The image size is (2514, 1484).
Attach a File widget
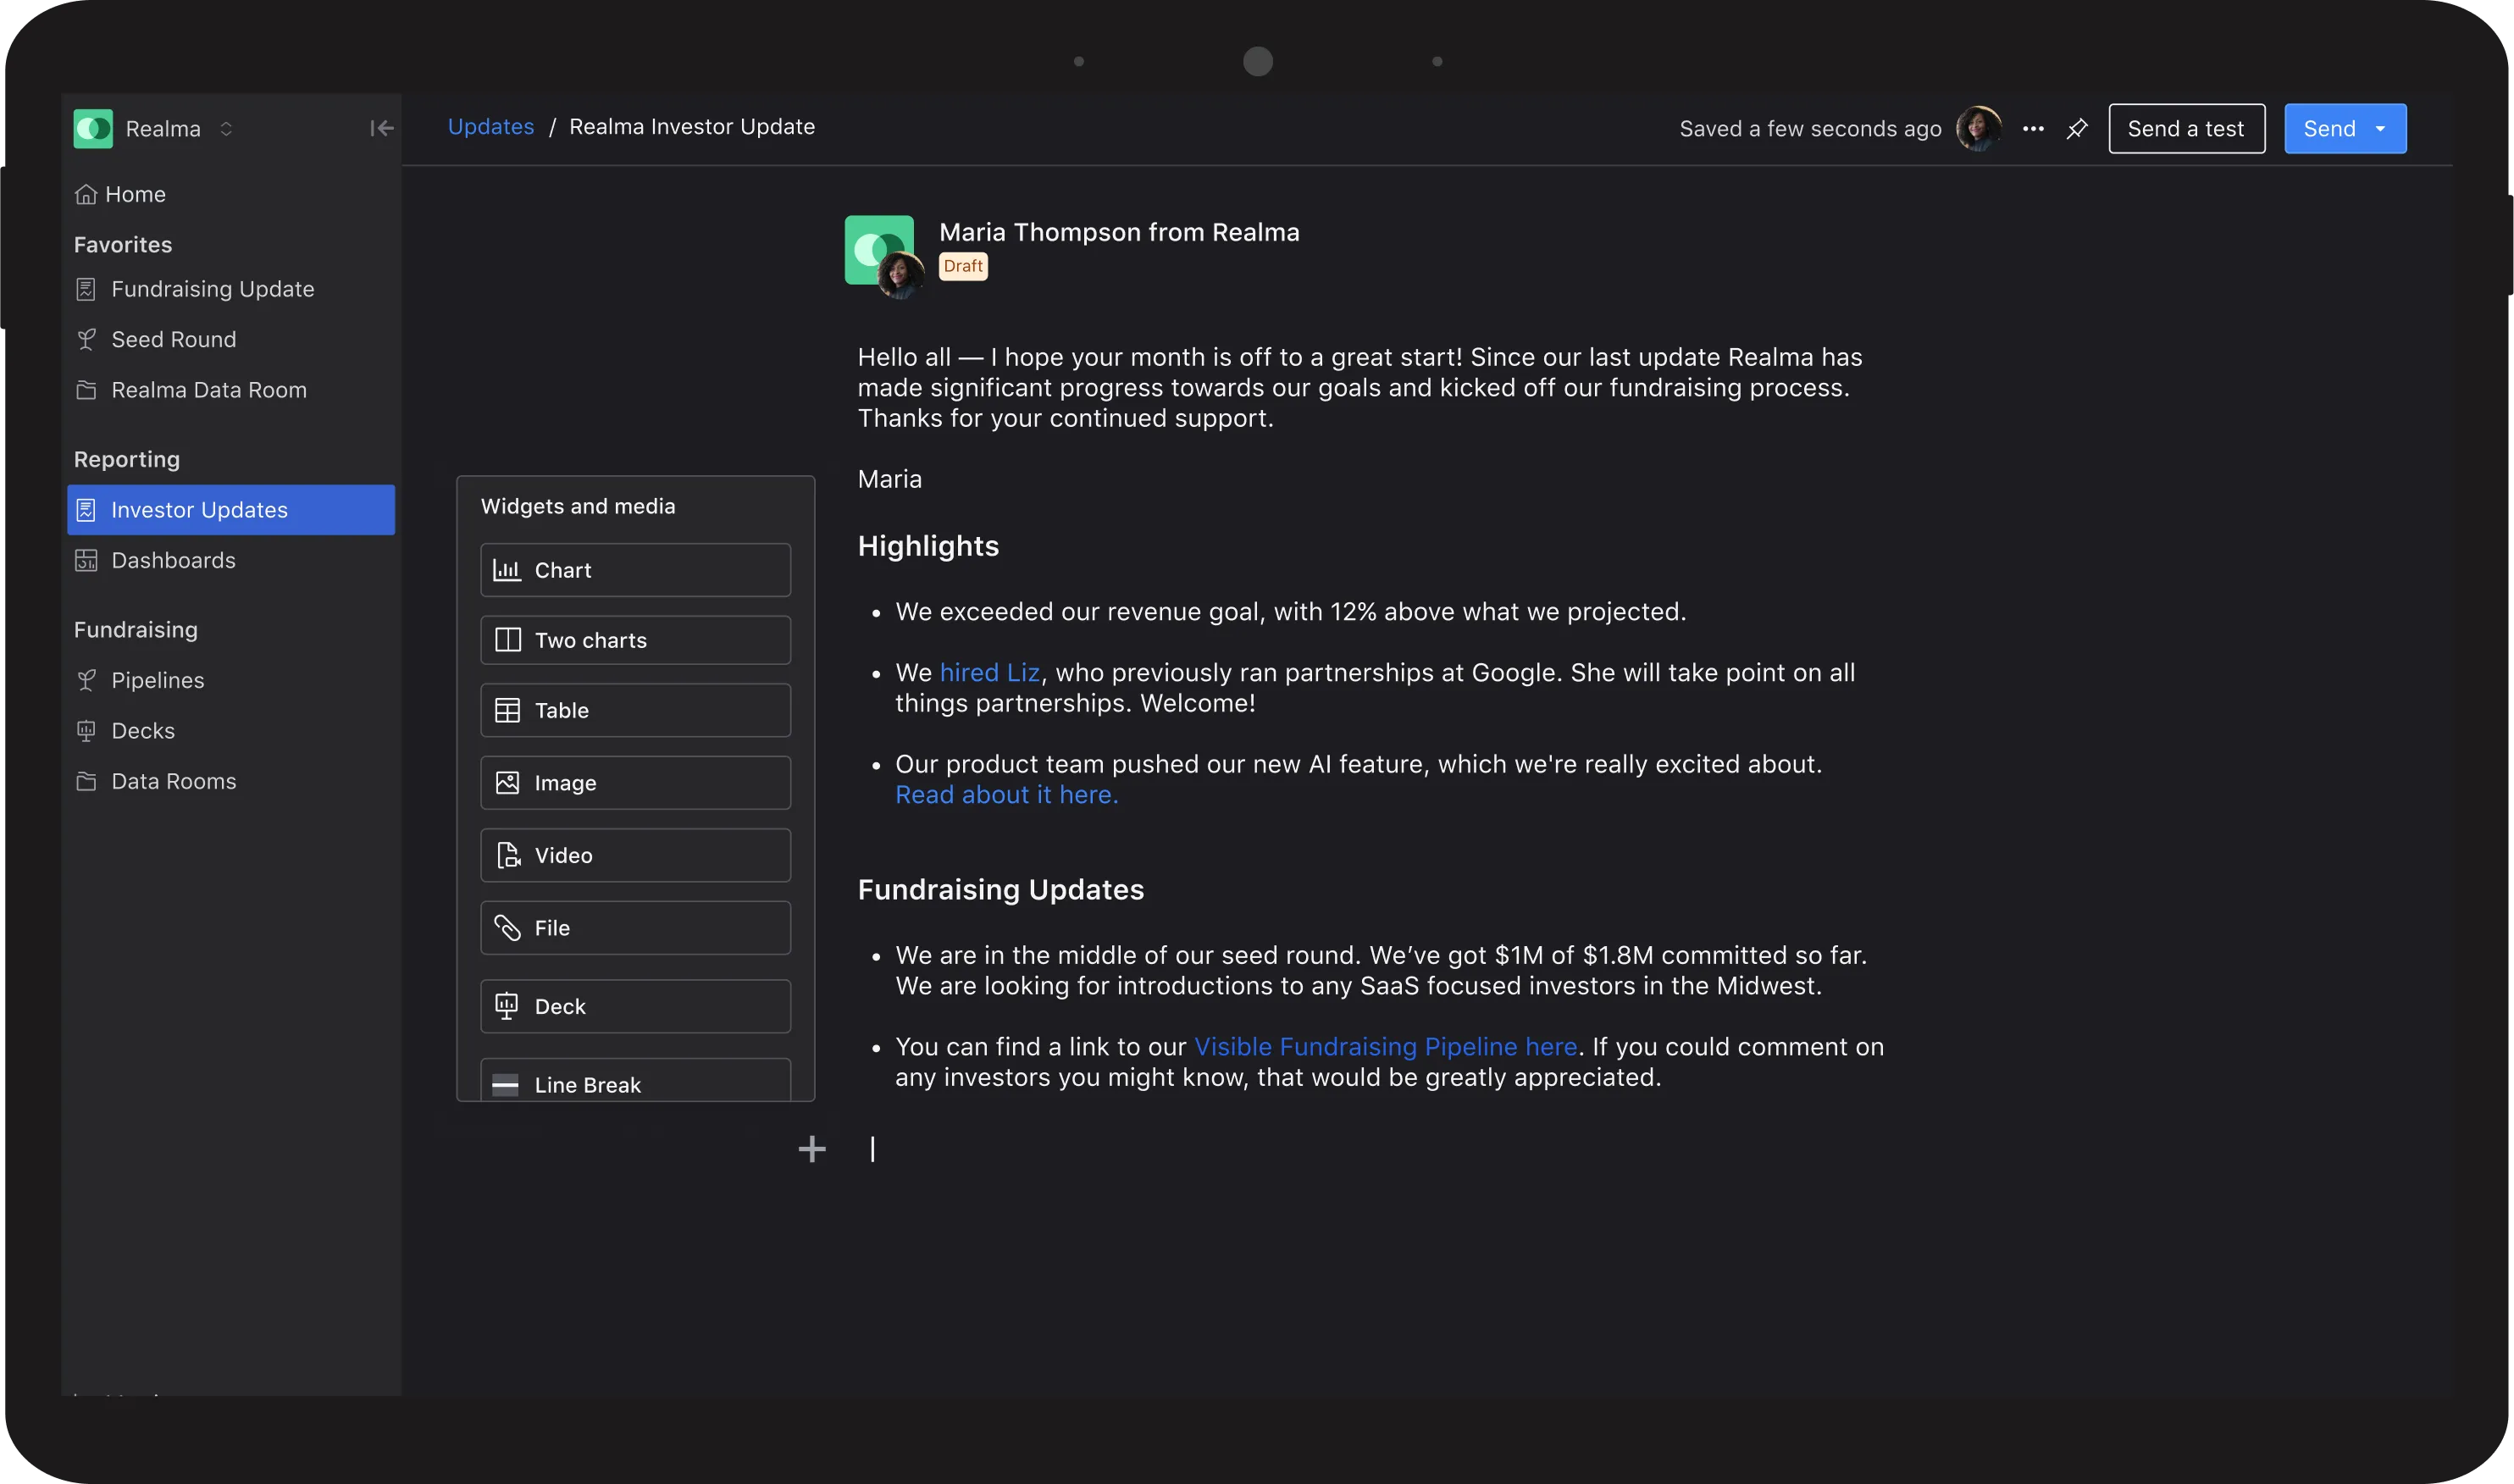click(x=635, y=928)
